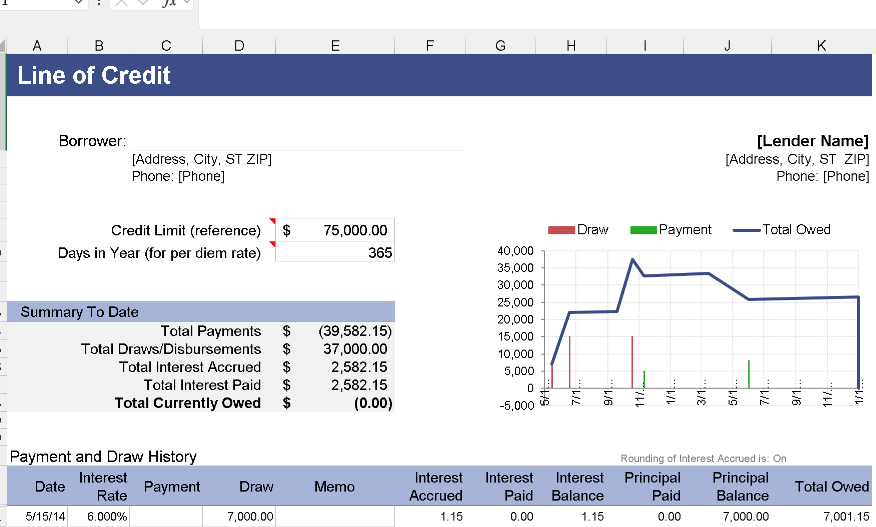Click the 'Interest Accrued' table header
The height and width of the screenshot is (527, 876).
pos(436,487)
